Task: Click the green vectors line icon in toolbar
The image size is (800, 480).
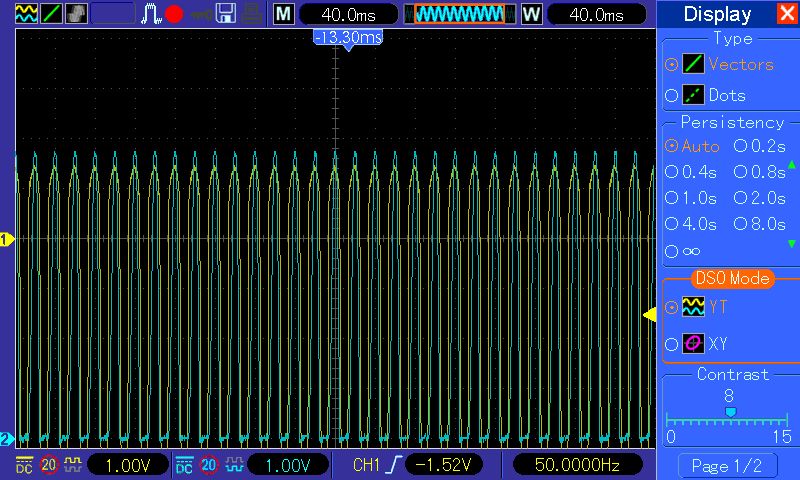Action: 52,14
